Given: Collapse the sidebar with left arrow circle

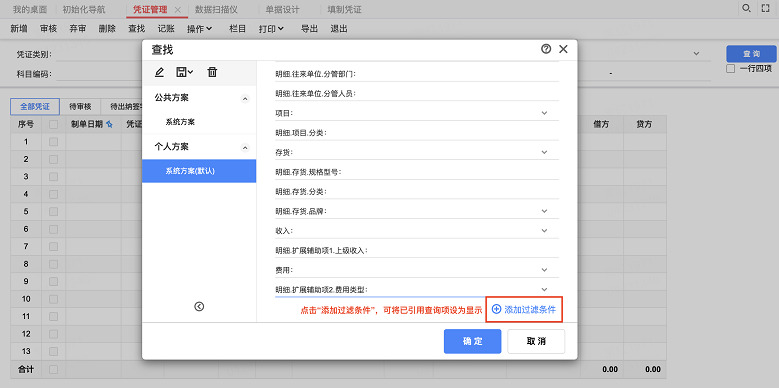Looking at the screenshot, I should pos(199,307).
